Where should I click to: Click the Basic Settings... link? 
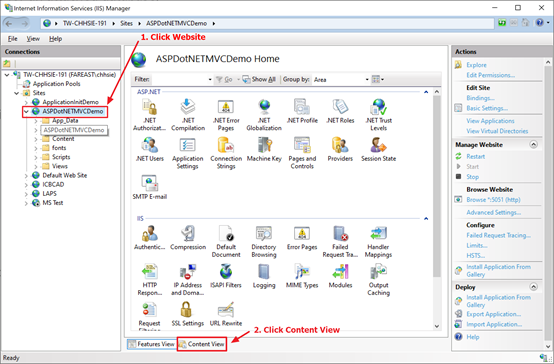tap(487, 108)
